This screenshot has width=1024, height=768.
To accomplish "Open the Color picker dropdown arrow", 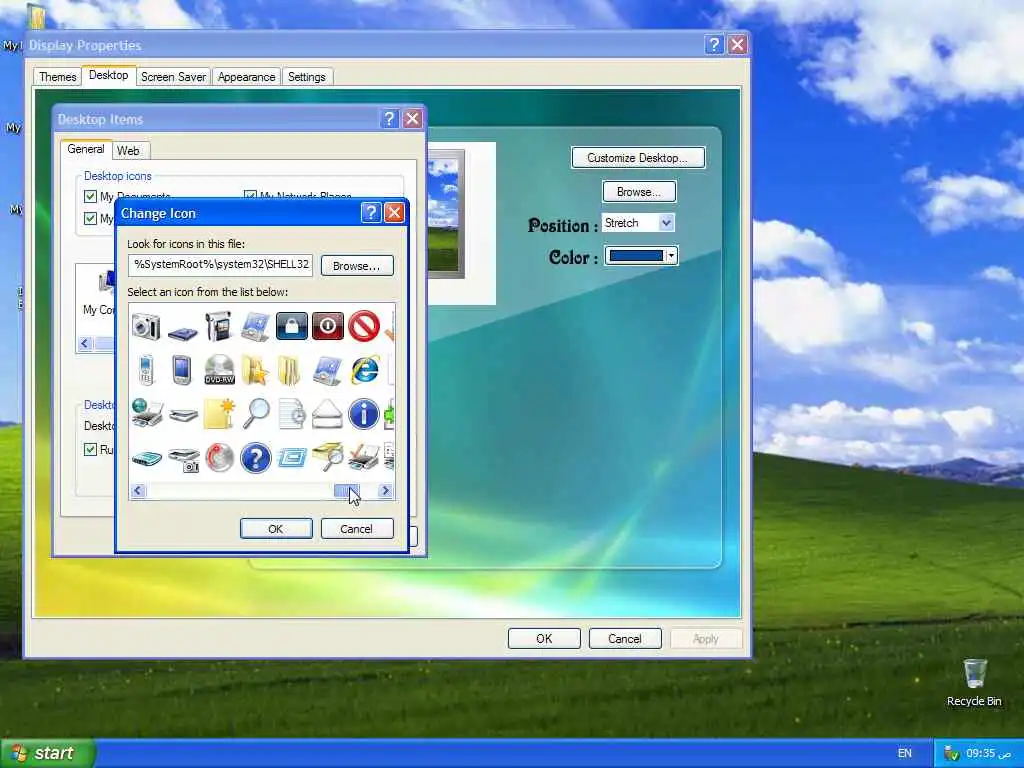I will (x=671, y=255).
